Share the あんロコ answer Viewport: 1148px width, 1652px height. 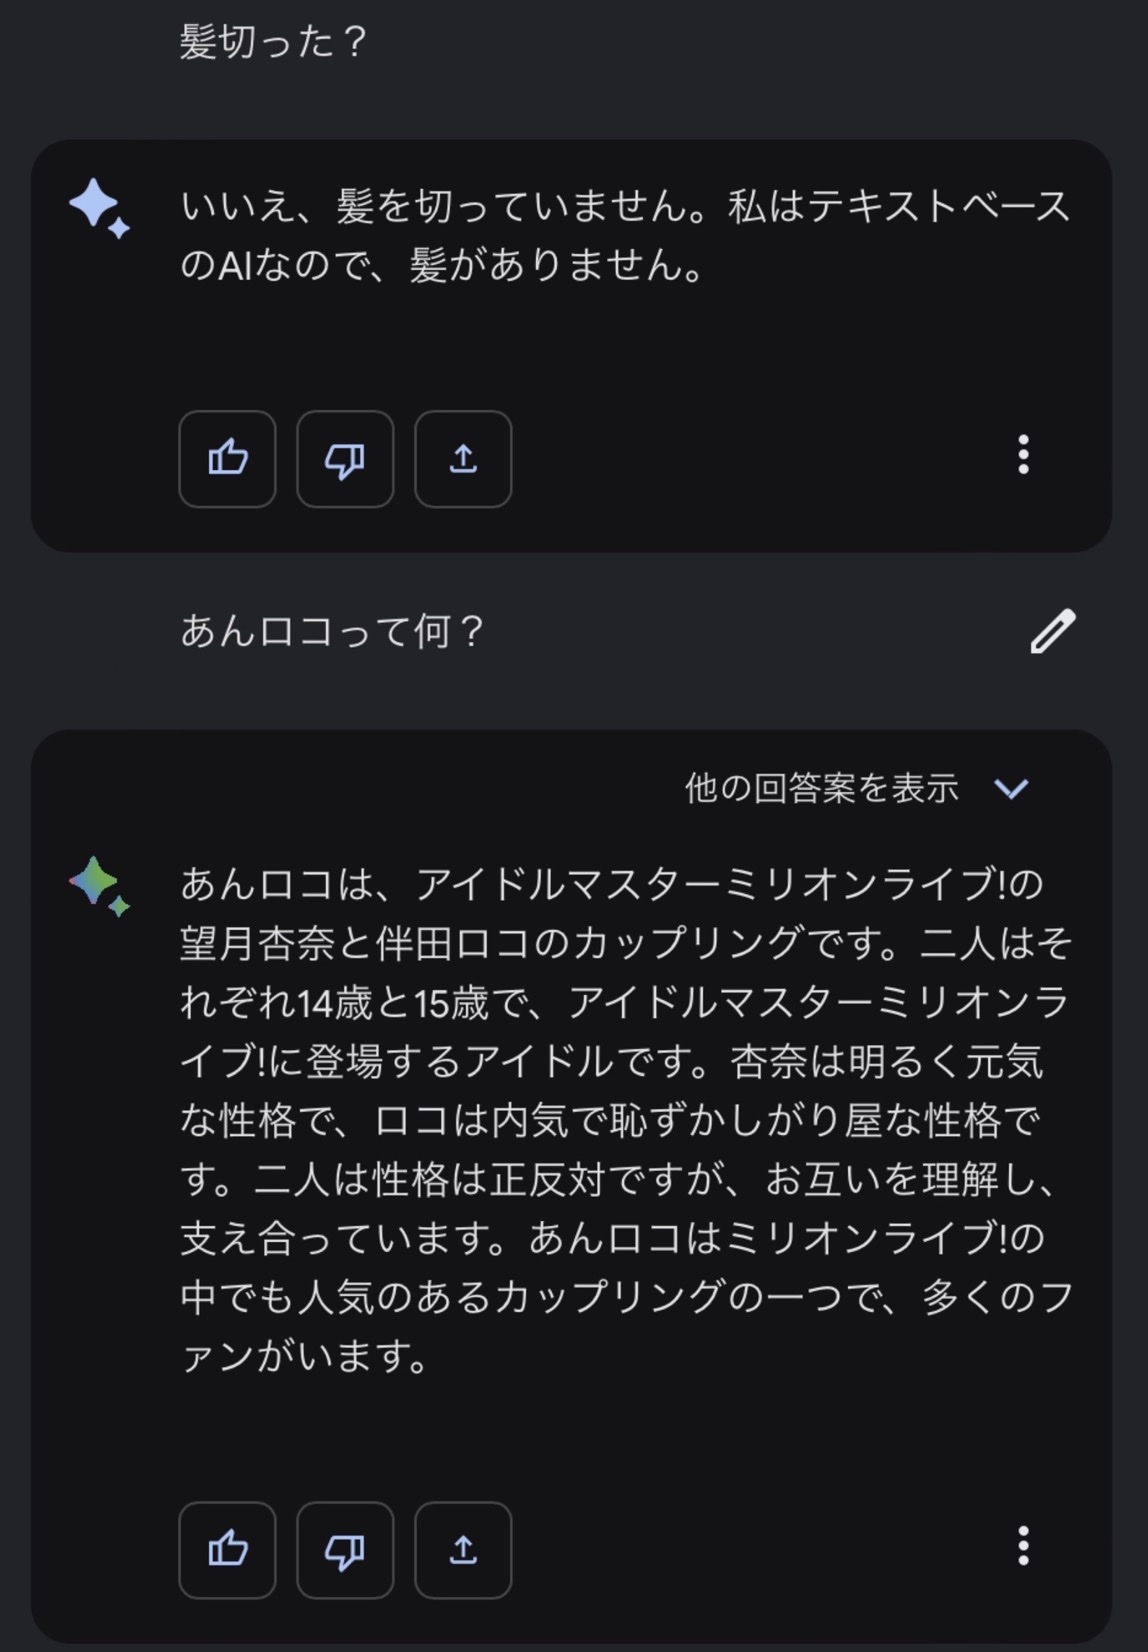click(x=463, y=1550)
